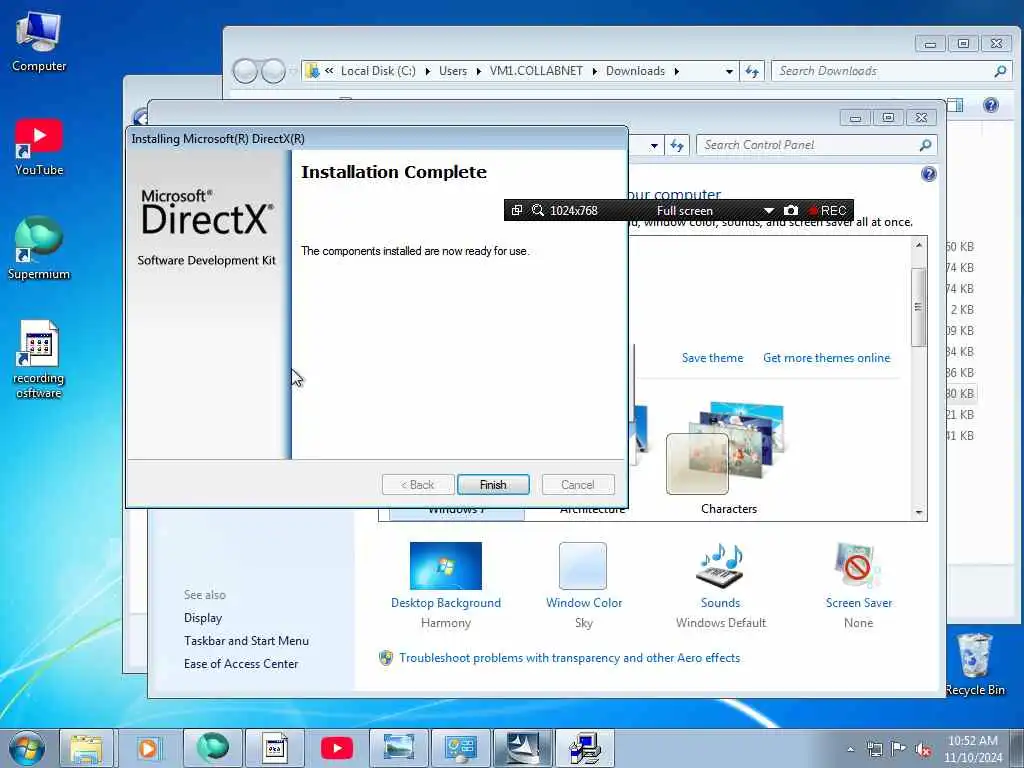
Task: Open Taskbar and Start Menu link
Action: click(x=246, y=641)
